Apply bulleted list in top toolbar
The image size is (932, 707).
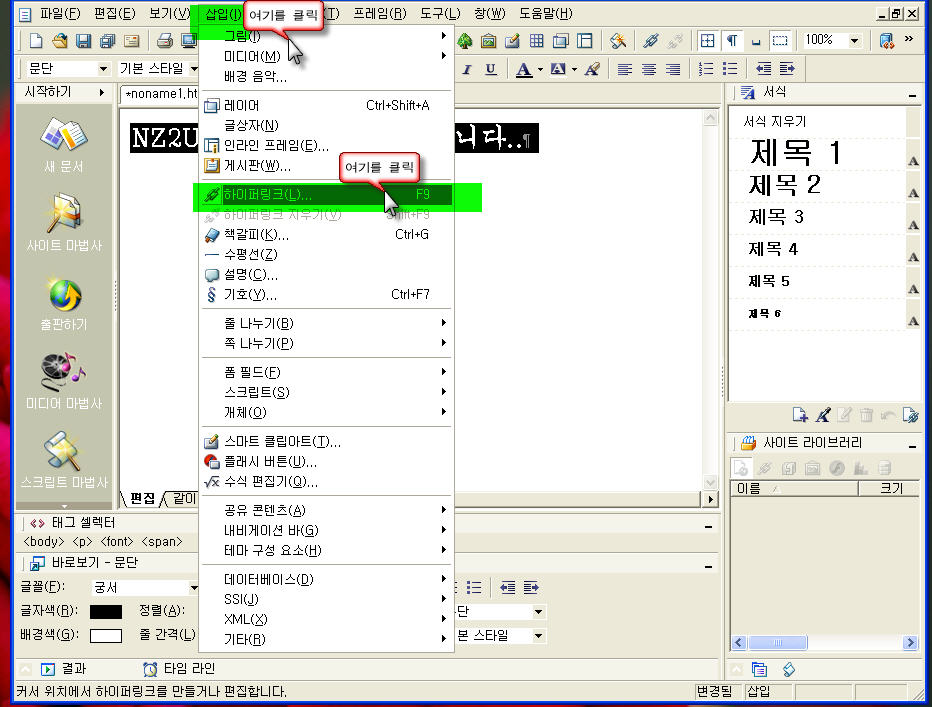(x=730, y=69)
